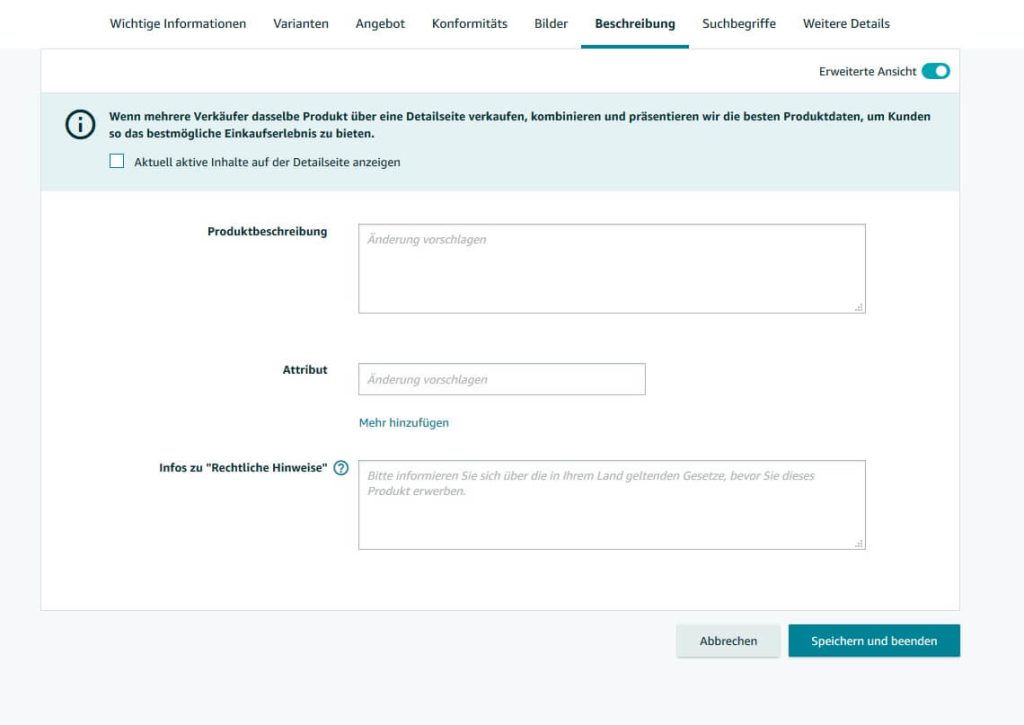Select the Konformitäts tab
This screenshot has height=725, width=1024.
click(470, 24)
